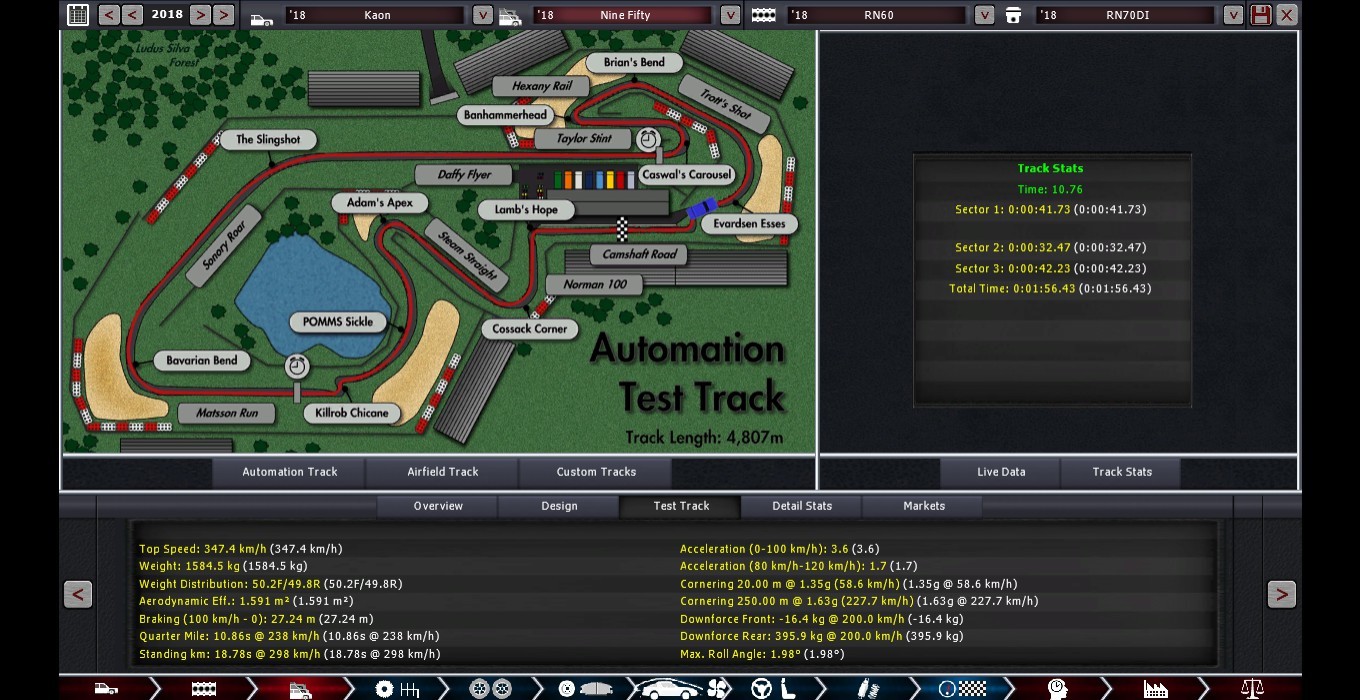Advance year with single right arrow
1360x700 pixels.
click(200, 15)
